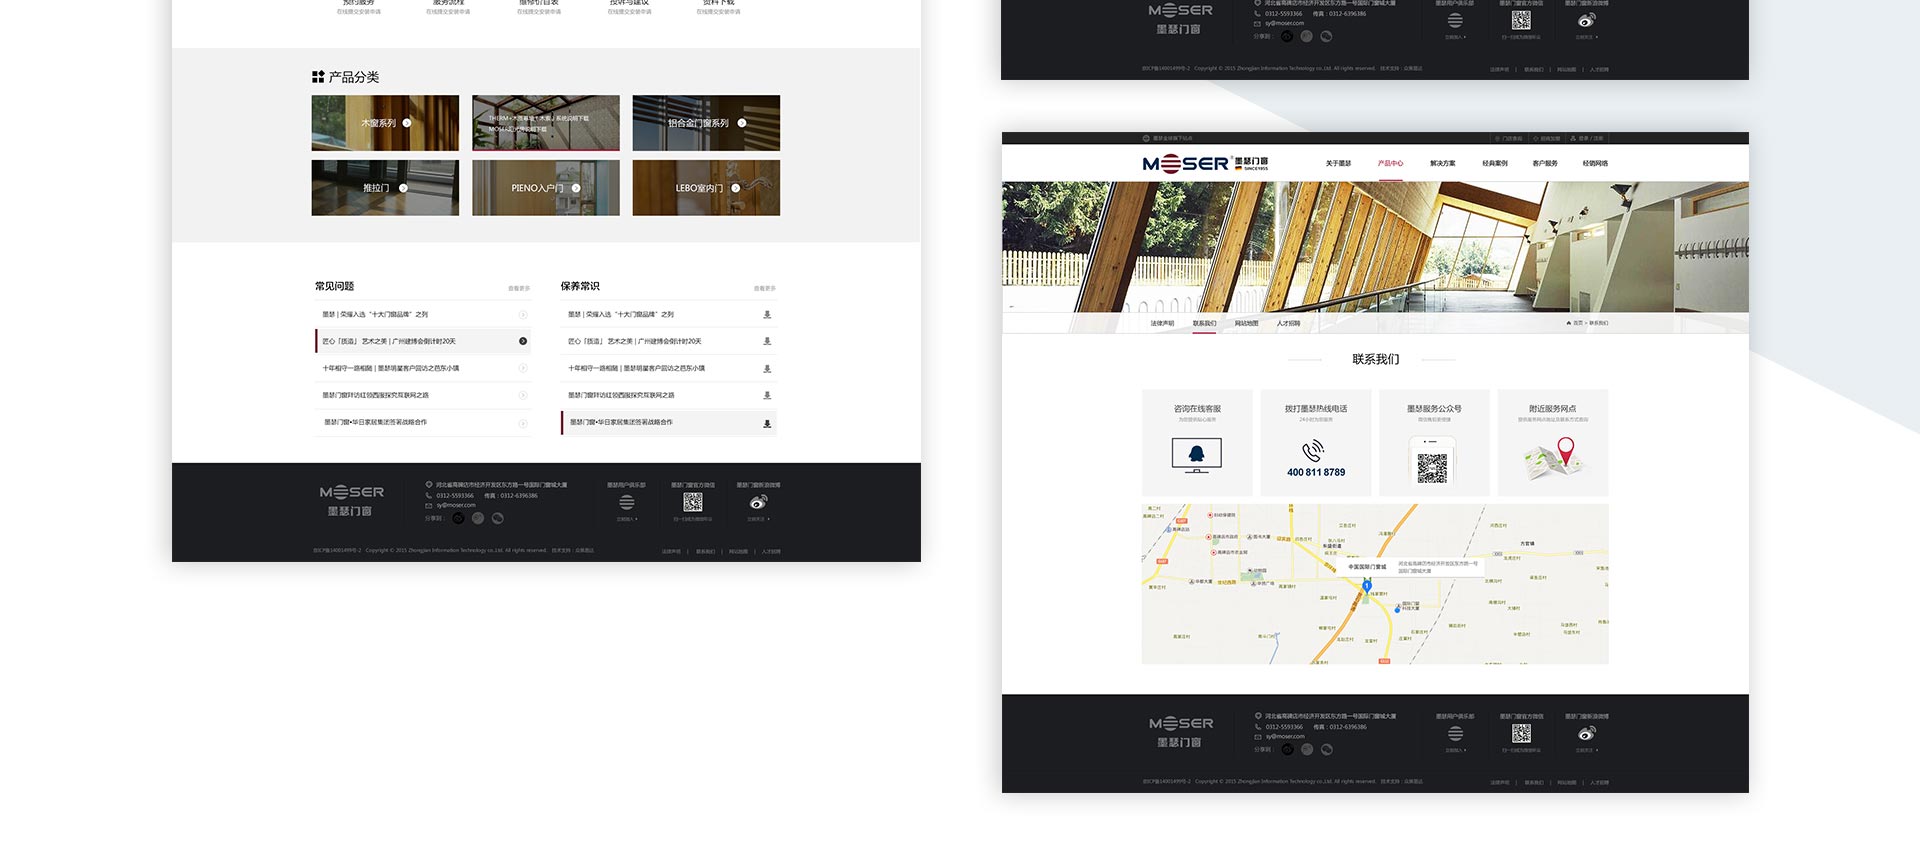The image size is (1920, 858).
Task: Click download icon on first 保养常识 list row
Action: pyautogui.click(x=767, y=315)
